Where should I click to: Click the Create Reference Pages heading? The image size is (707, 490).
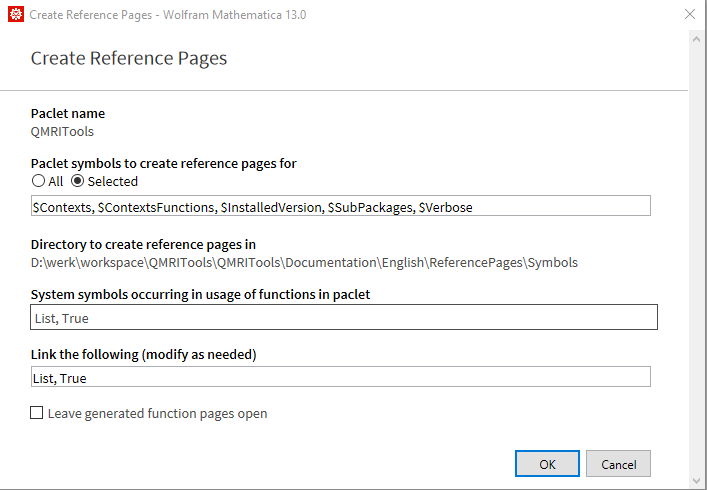[129, 58]
